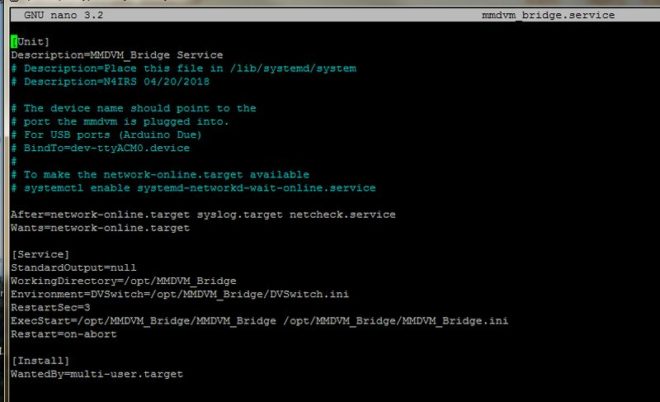
Task: Click the Environment=DVSwitch line
Action: 180,294
